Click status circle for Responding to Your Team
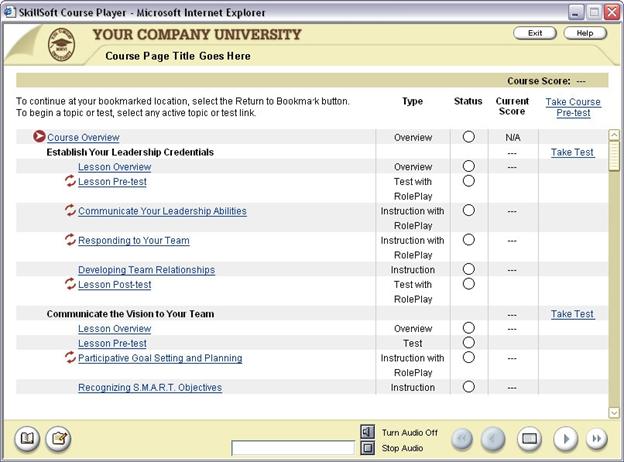Viewport: 624px width, 462px height. pos(469,240)
